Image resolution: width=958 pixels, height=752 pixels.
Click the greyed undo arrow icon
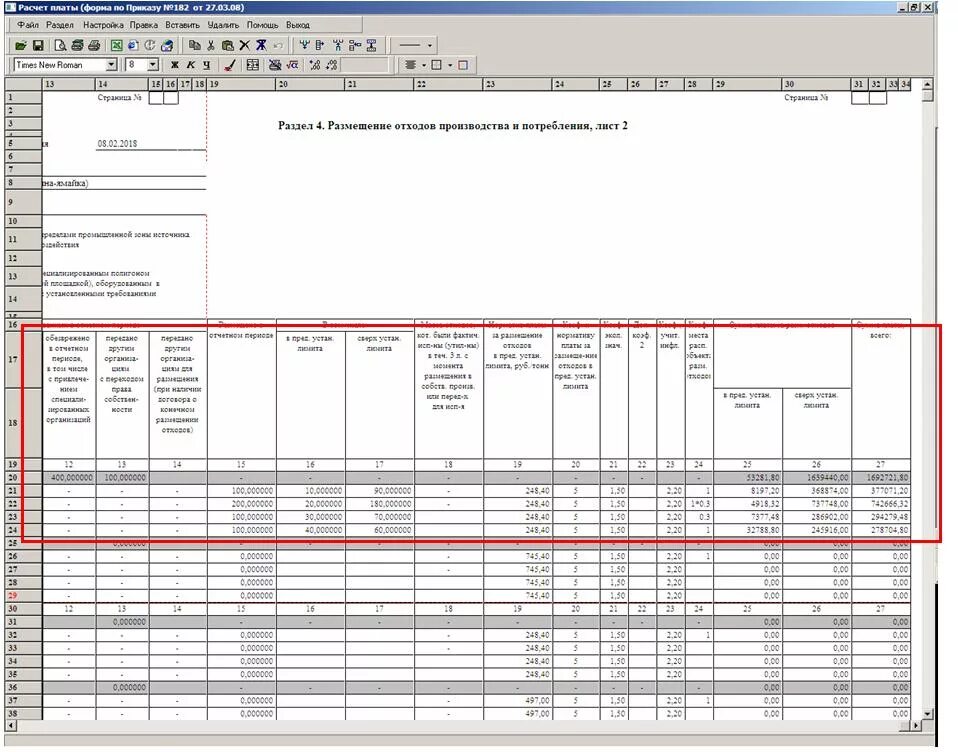tap(278, 45)
